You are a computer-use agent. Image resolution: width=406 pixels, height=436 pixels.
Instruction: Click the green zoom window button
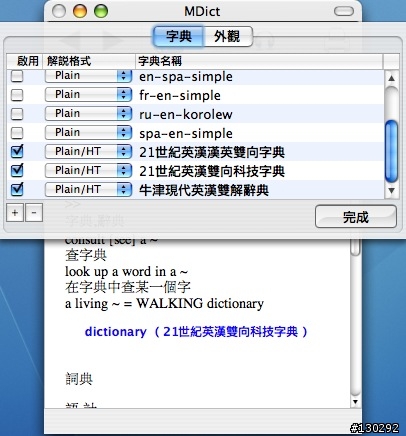click(x=101, y=11)
